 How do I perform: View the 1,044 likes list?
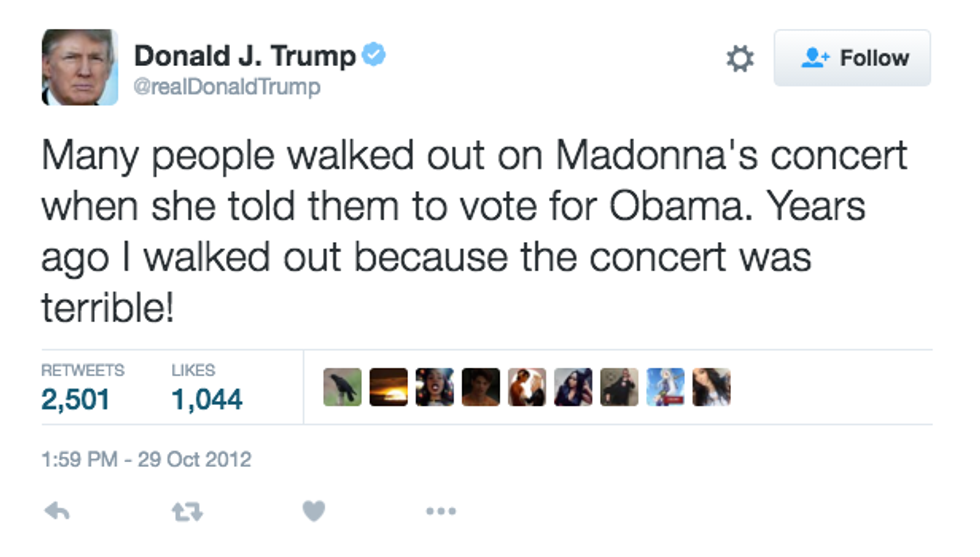pos(207,400)
